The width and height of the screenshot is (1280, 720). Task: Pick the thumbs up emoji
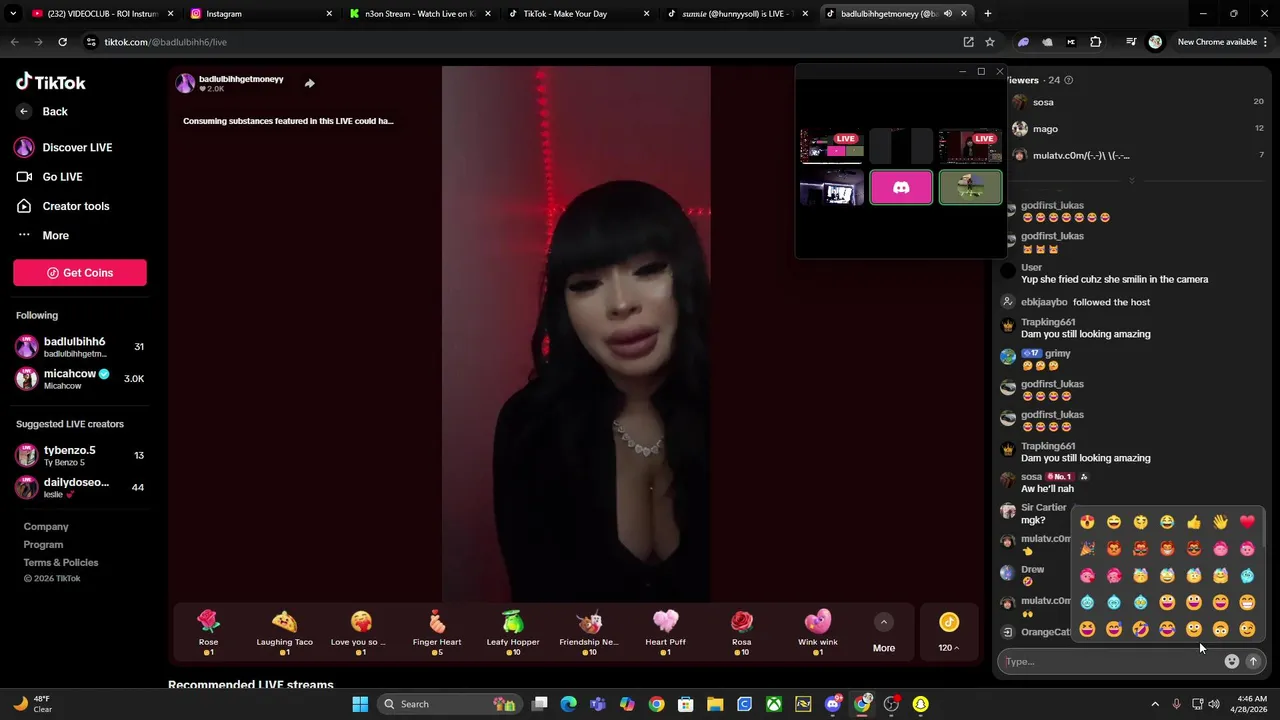point(1194,522)
